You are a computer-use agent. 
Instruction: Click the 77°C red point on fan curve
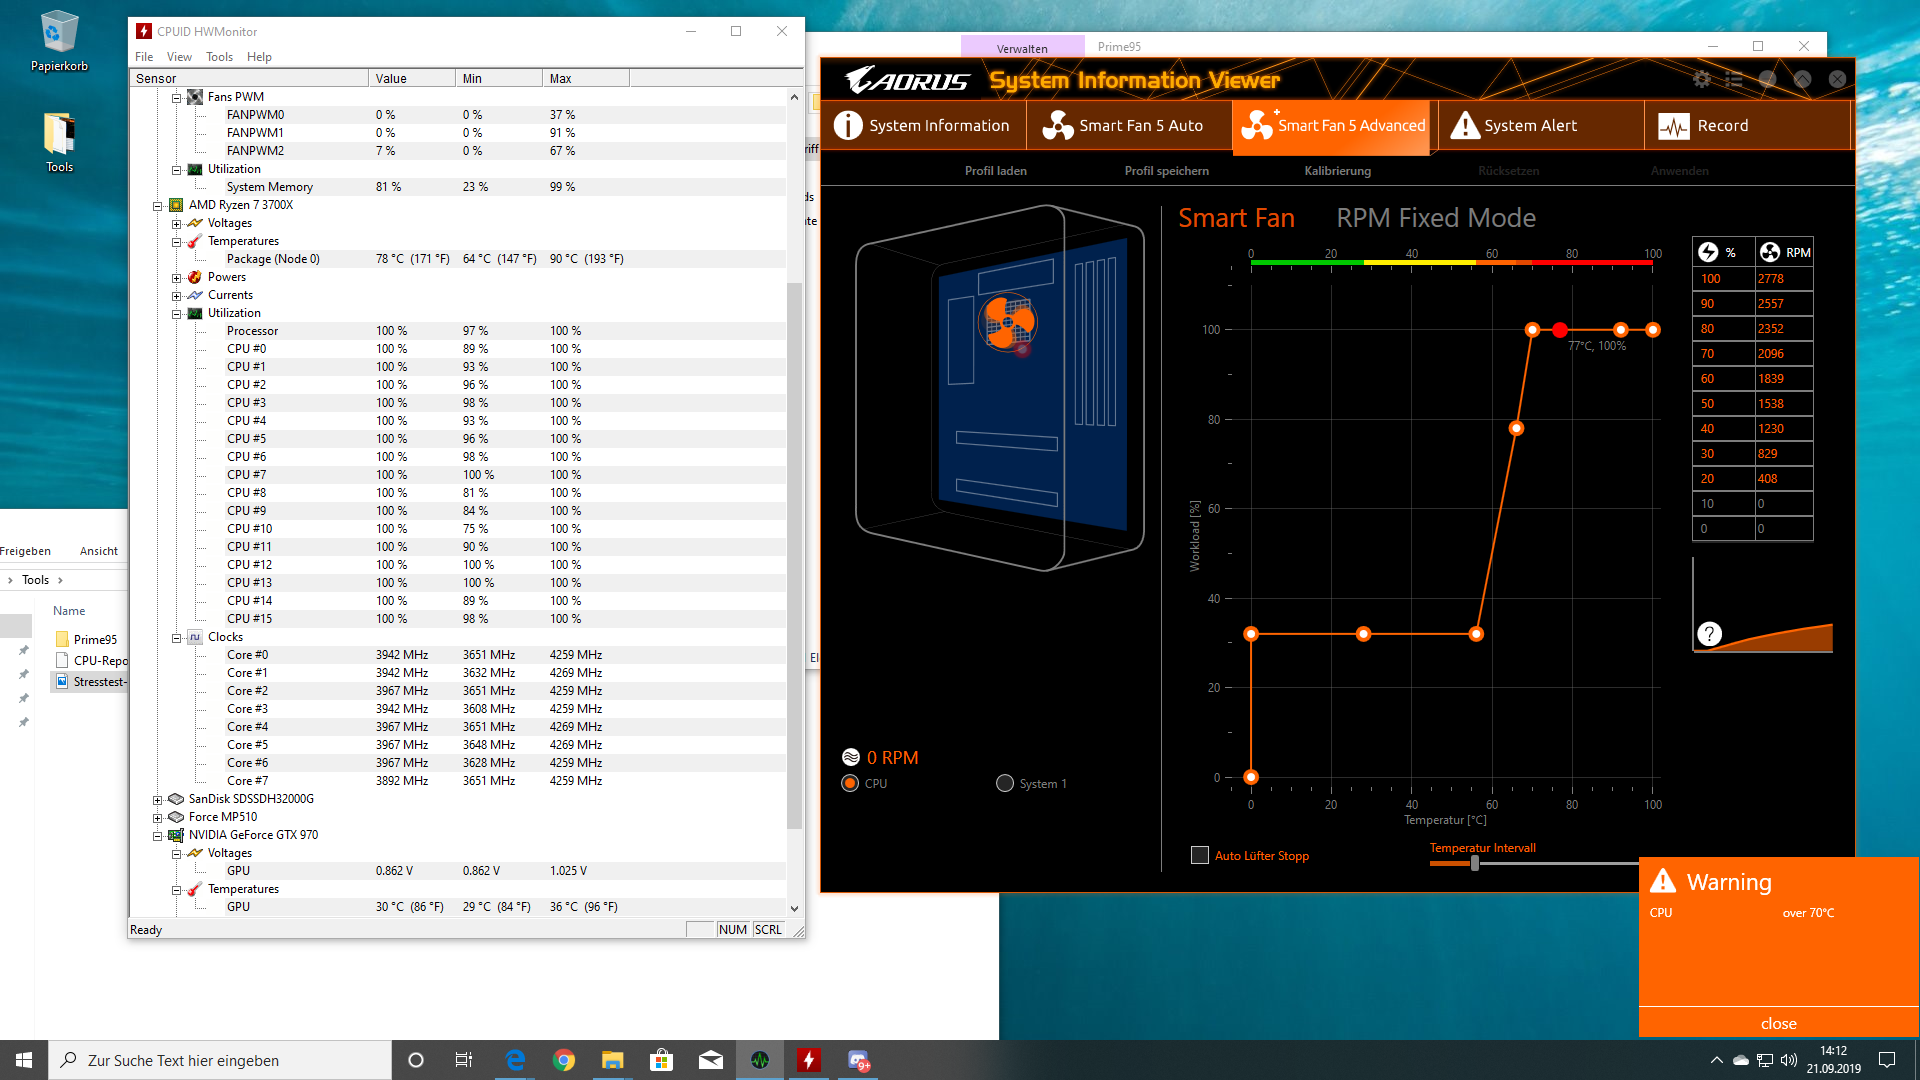click(1560, 330)
